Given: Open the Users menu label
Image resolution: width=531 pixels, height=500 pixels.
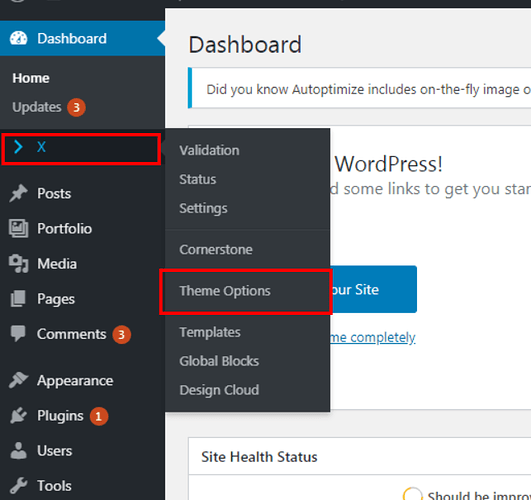Looking at the screenshot, I should (55, 451).
